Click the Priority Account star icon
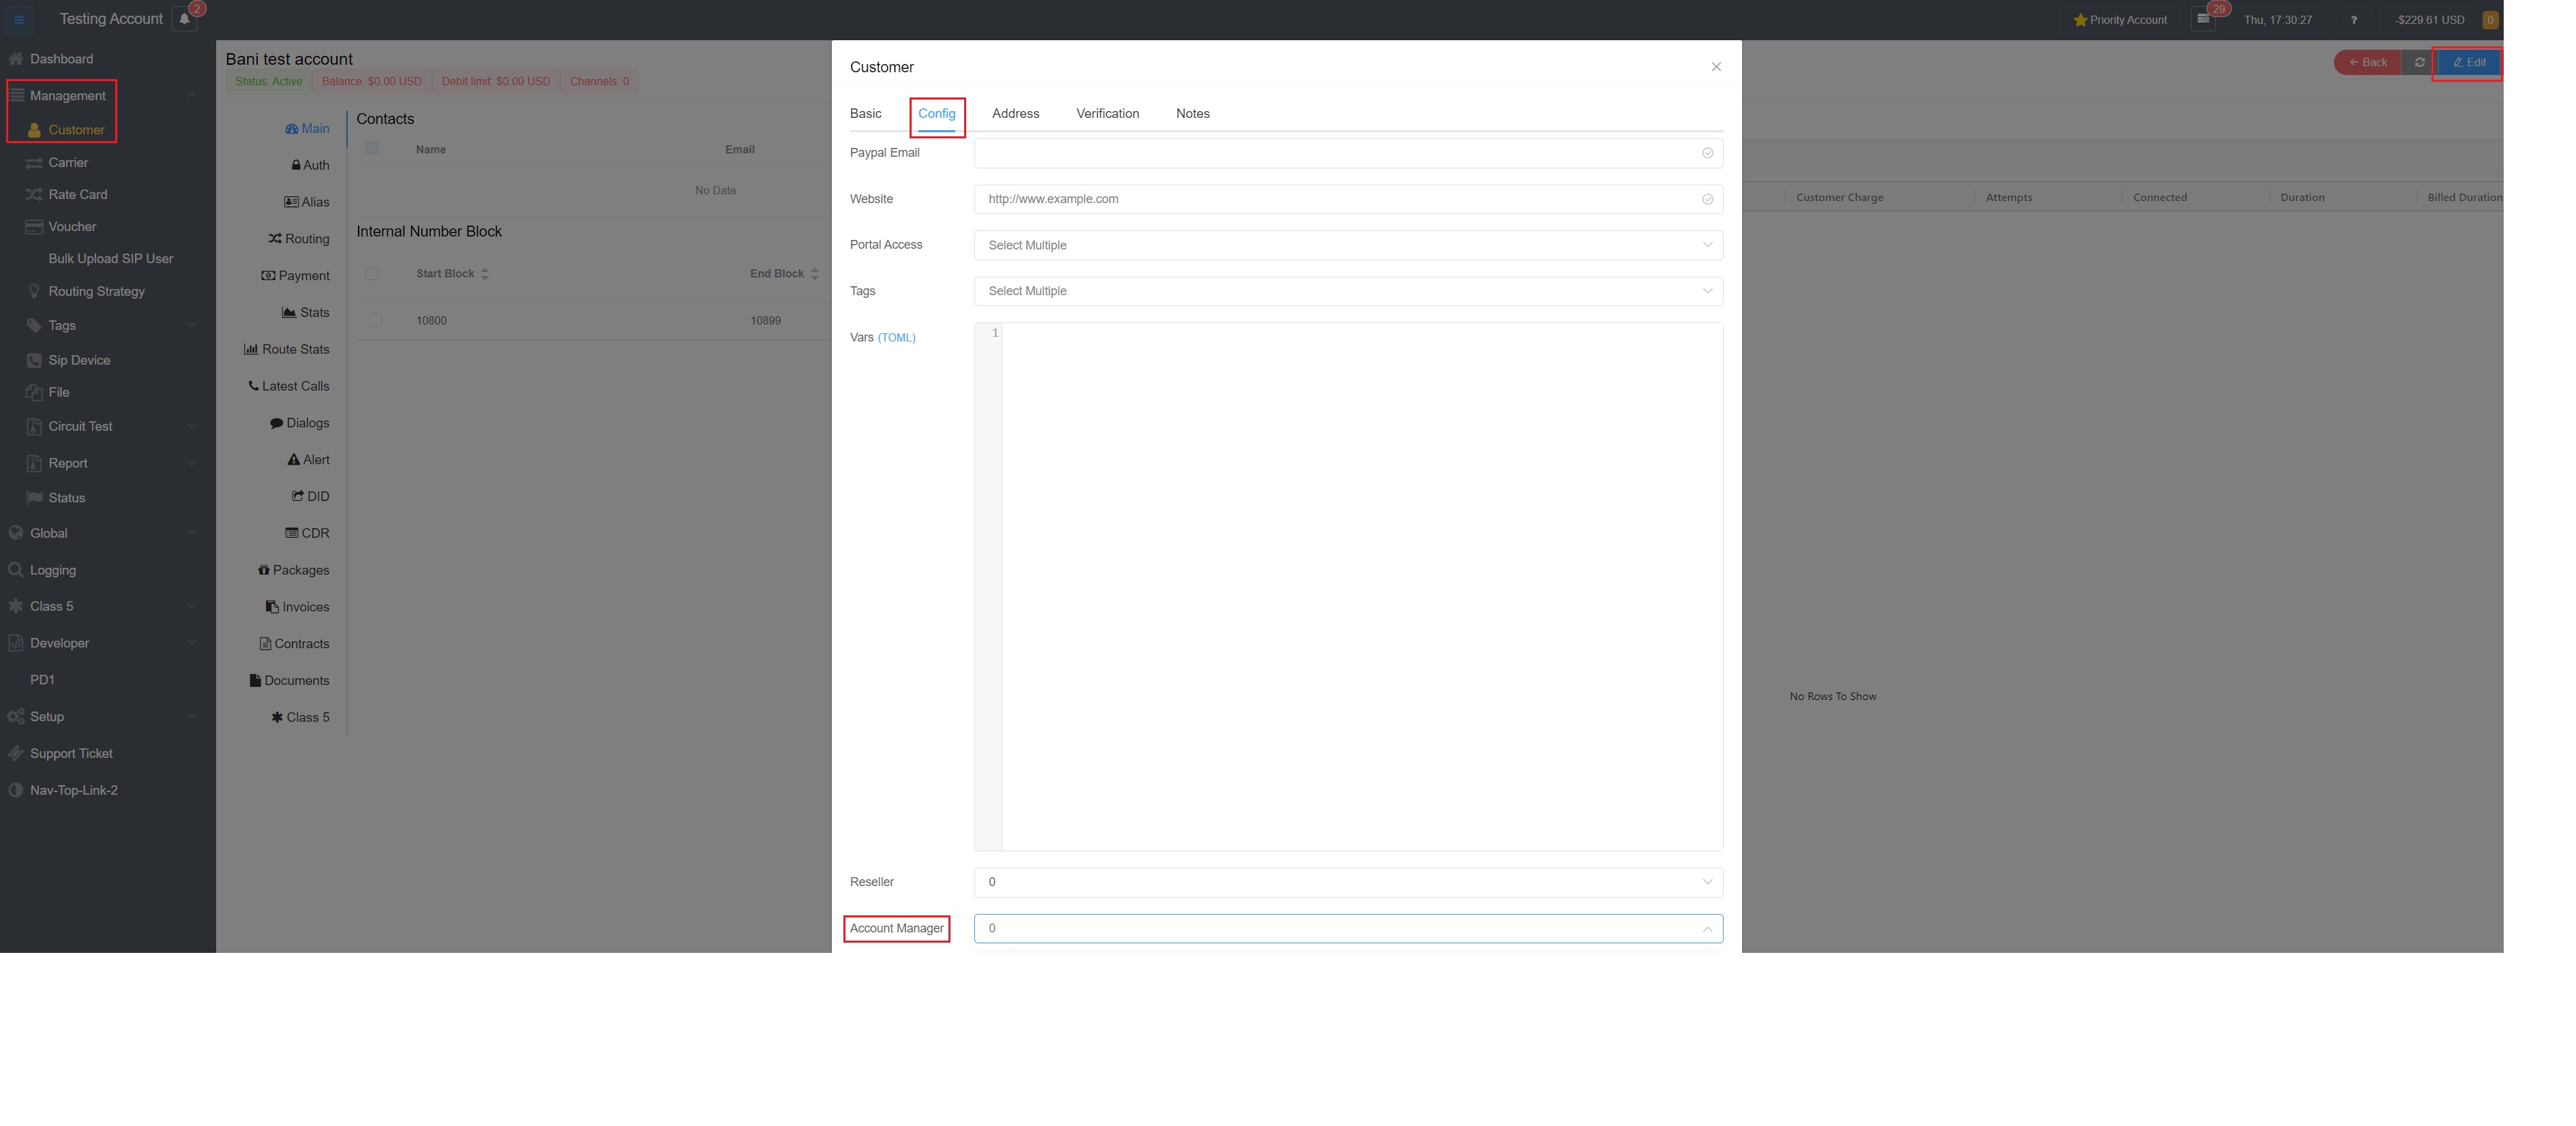 click(x=2080, y=20)
